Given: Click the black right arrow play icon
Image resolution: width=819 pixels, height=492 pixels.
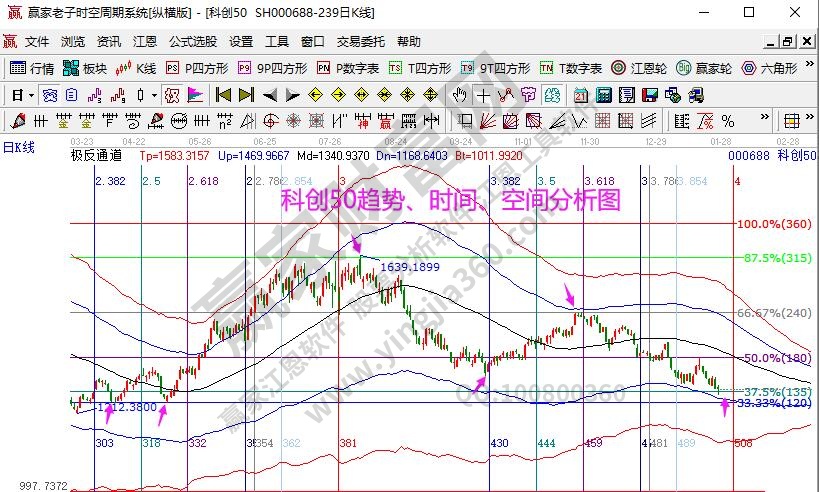Looking at the screenshot, I should (293, 95).
